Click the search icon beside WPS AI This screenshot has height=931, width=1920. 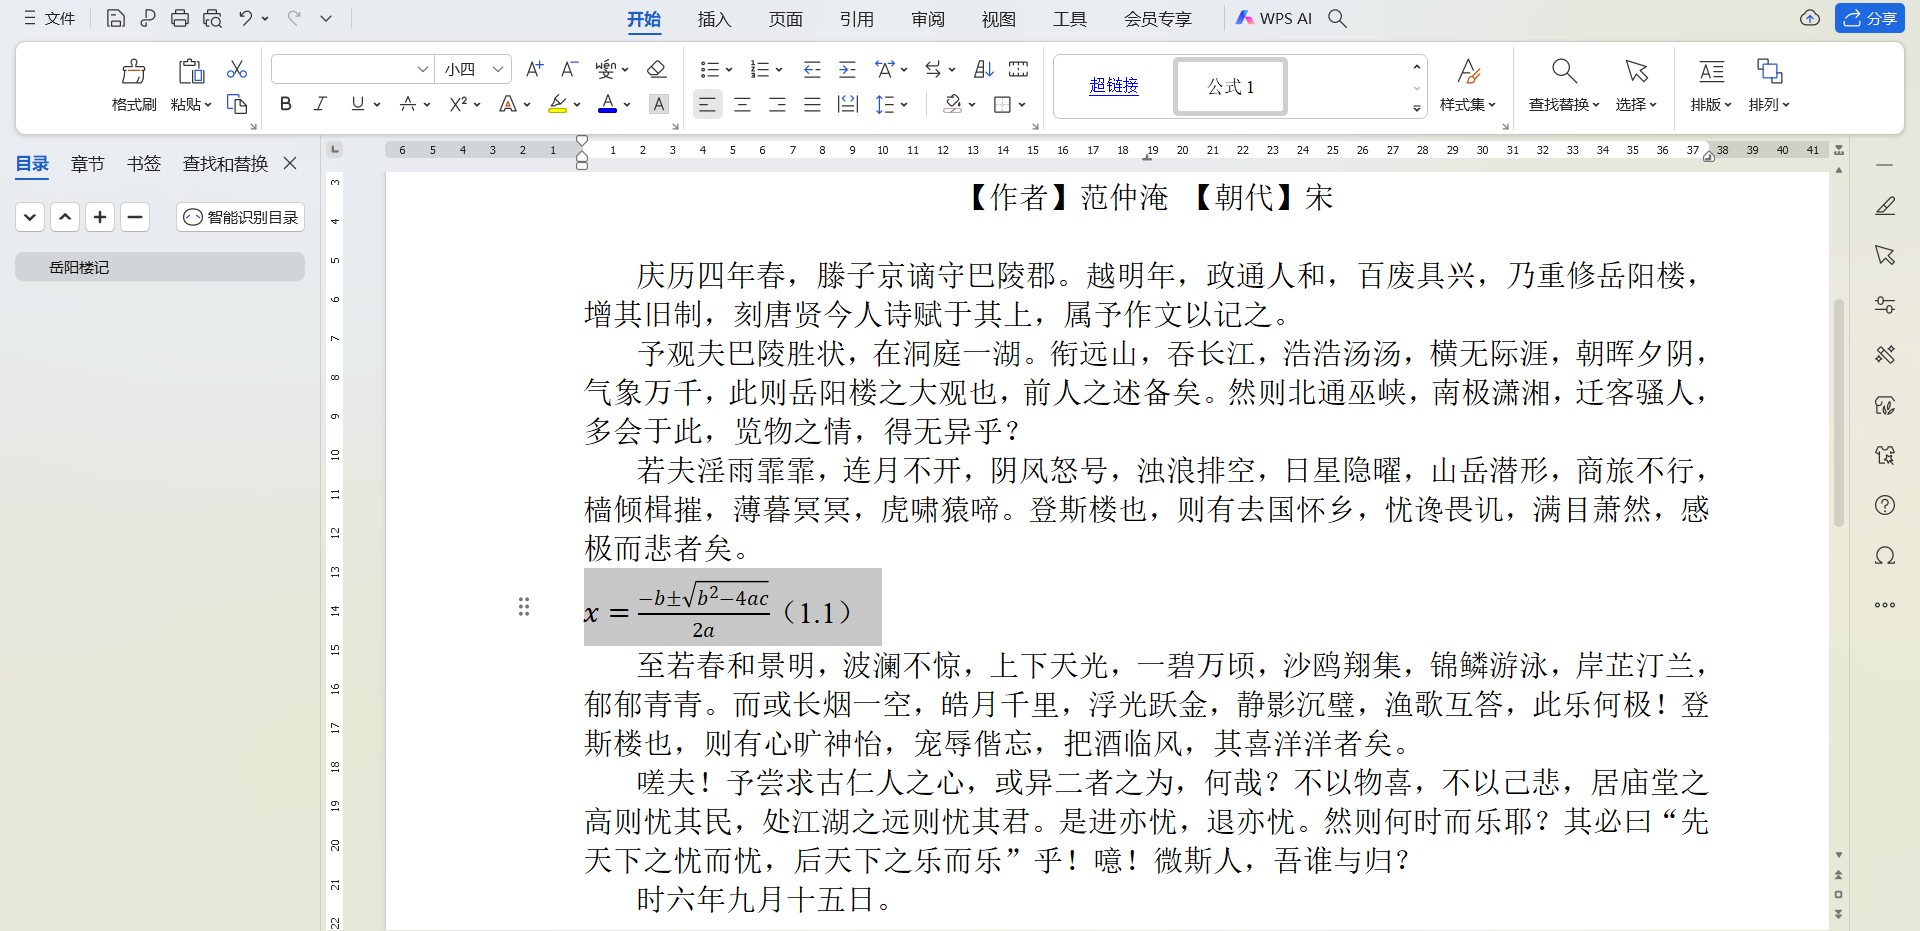(1337, 18)
